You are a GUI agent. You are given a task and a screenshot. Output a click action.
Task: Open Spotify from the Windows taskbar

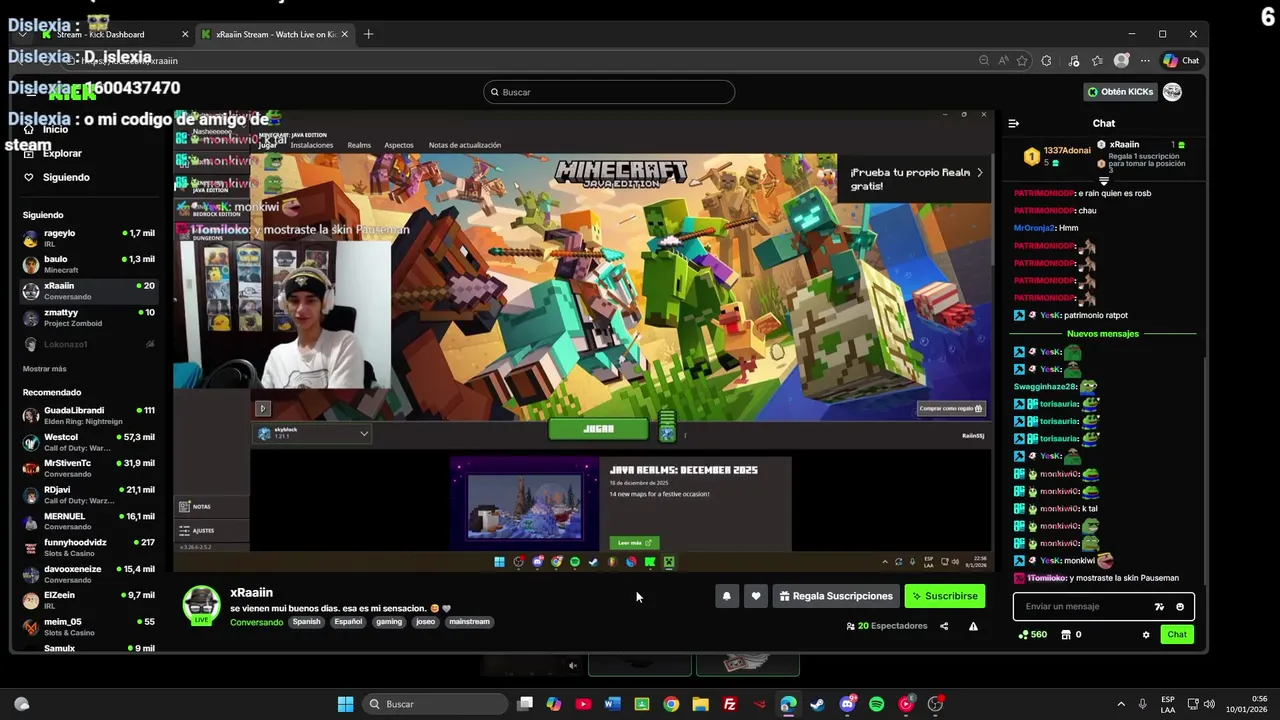pyautogui.click(x=876, y=704)
